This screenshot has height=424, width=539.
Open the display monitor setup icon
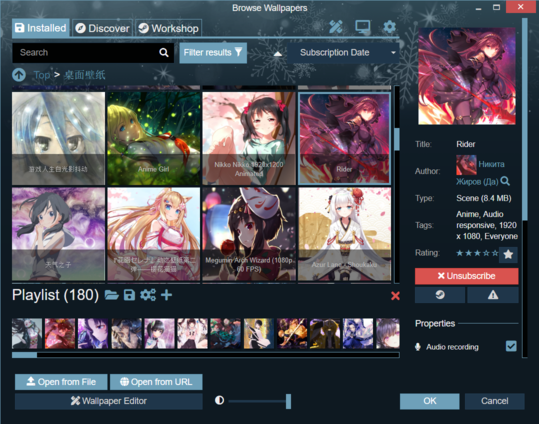tap(363, 26)
